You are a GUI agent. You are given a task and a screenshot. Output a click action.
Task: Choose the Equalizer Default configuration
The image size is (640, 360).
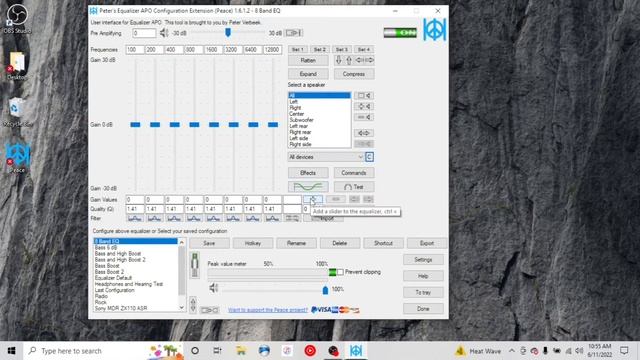coord(113,278)
